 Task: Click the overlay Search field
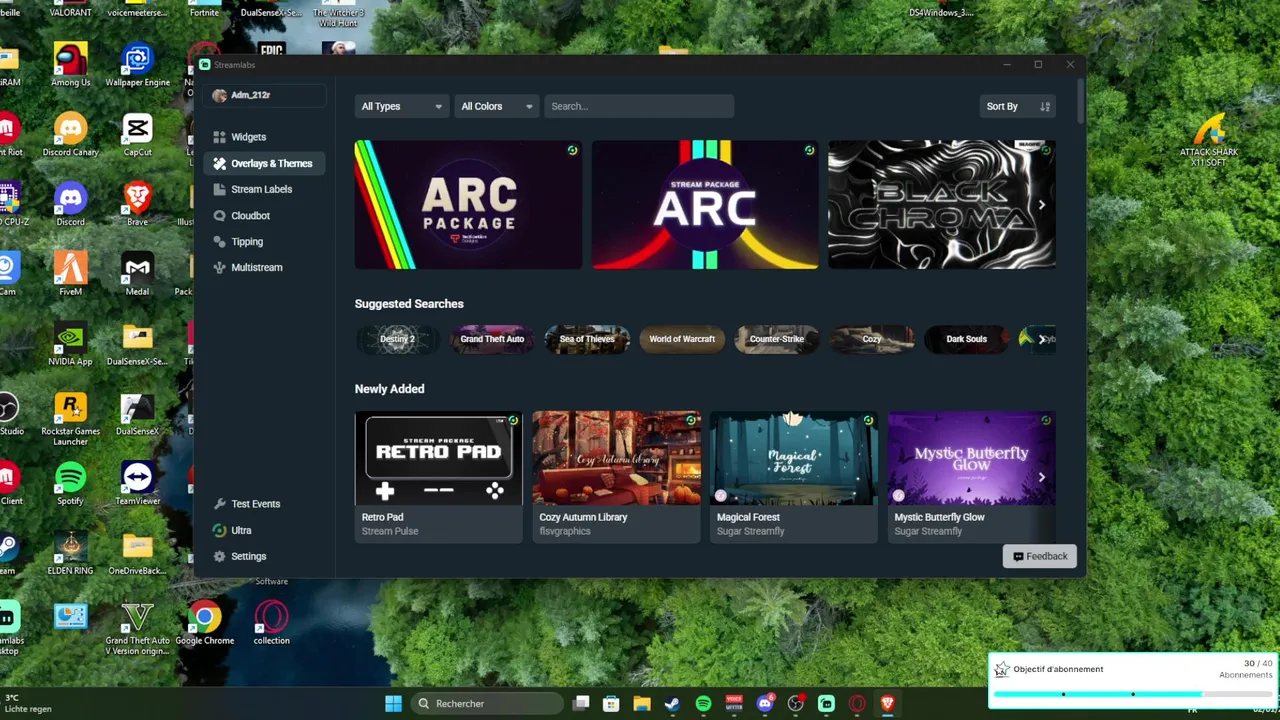639,106
